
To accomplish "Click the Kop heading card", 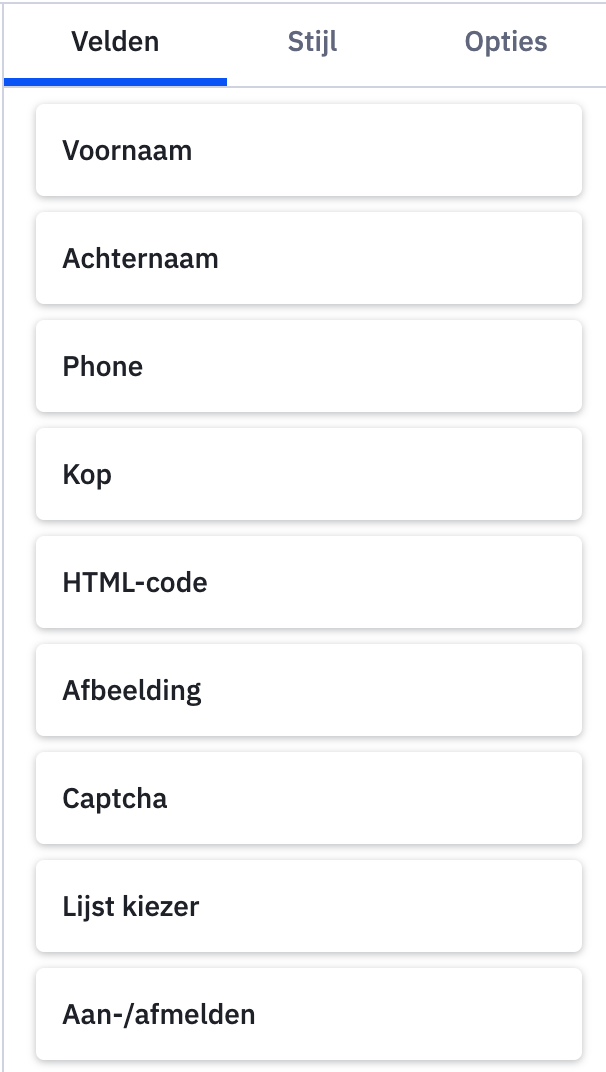I will tap(308, 475).
